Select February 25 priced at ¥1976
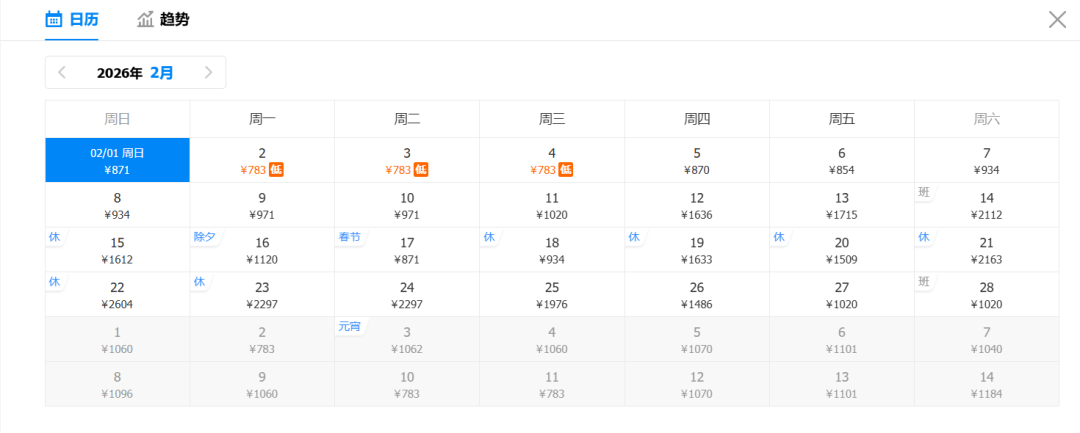The width and height of the screenshot is (1080, 433). tap(552, 295)
